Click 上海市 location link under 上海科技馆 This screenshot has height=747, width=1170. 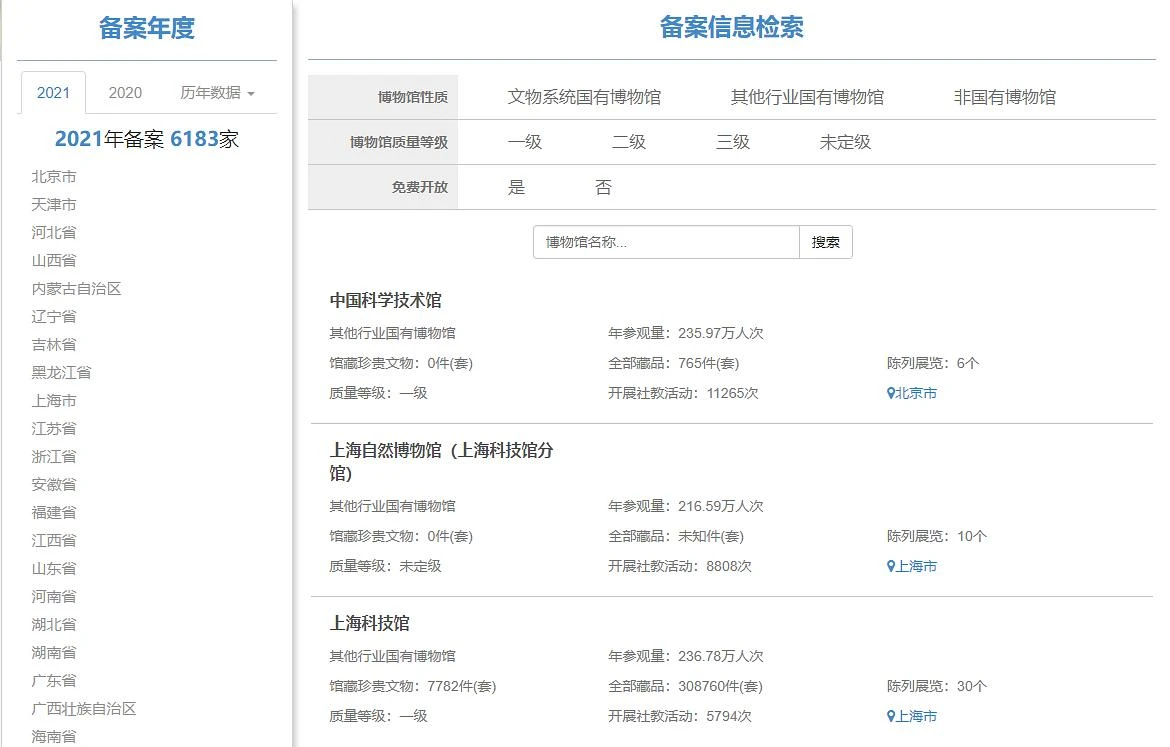coord(912,716)
